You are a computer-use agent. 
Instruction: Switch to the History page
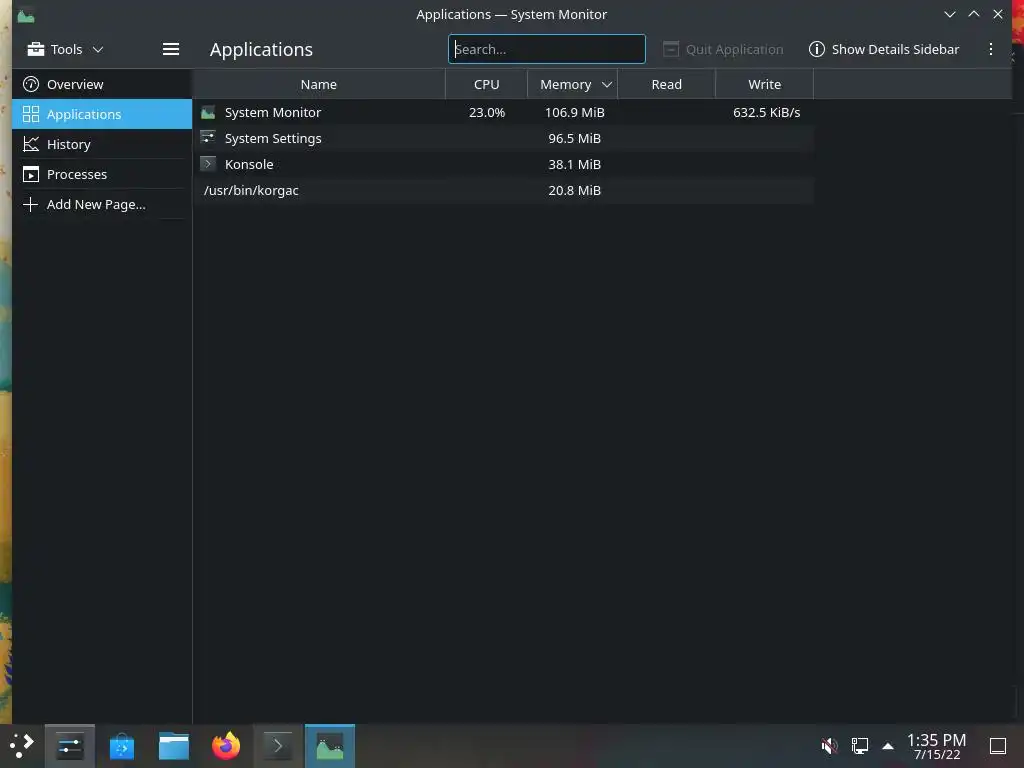pos(102,144)
